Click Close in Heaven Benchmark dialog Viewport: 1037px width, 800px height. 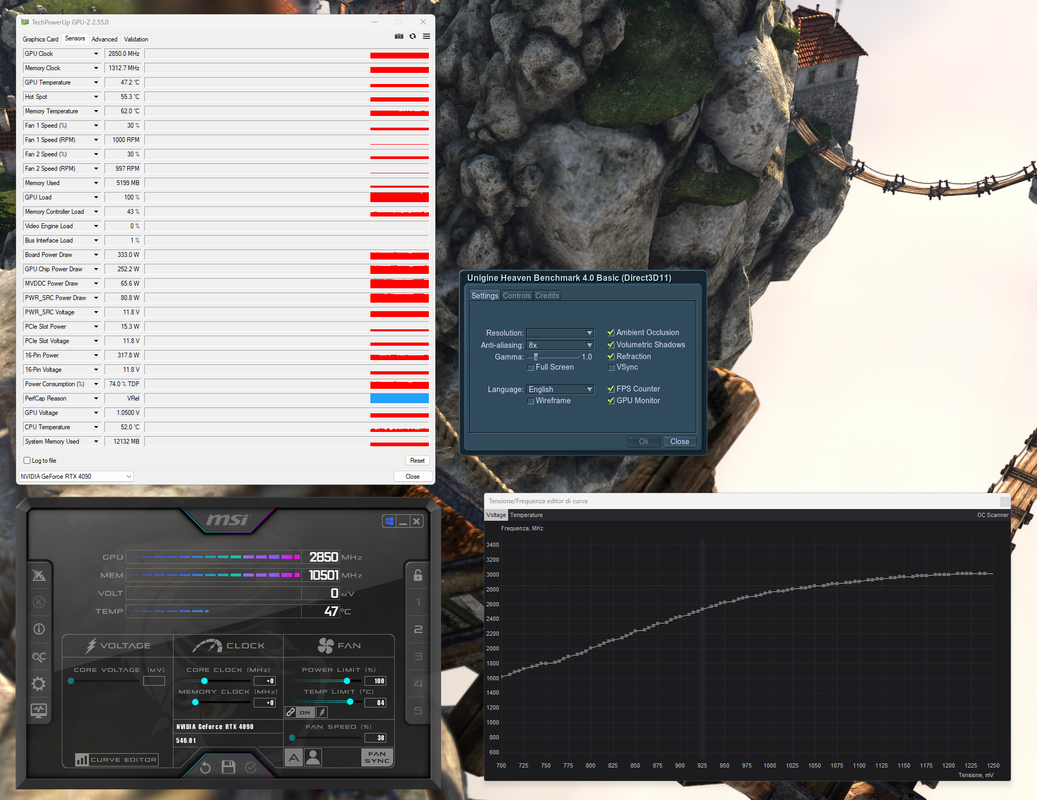point(679,442)
